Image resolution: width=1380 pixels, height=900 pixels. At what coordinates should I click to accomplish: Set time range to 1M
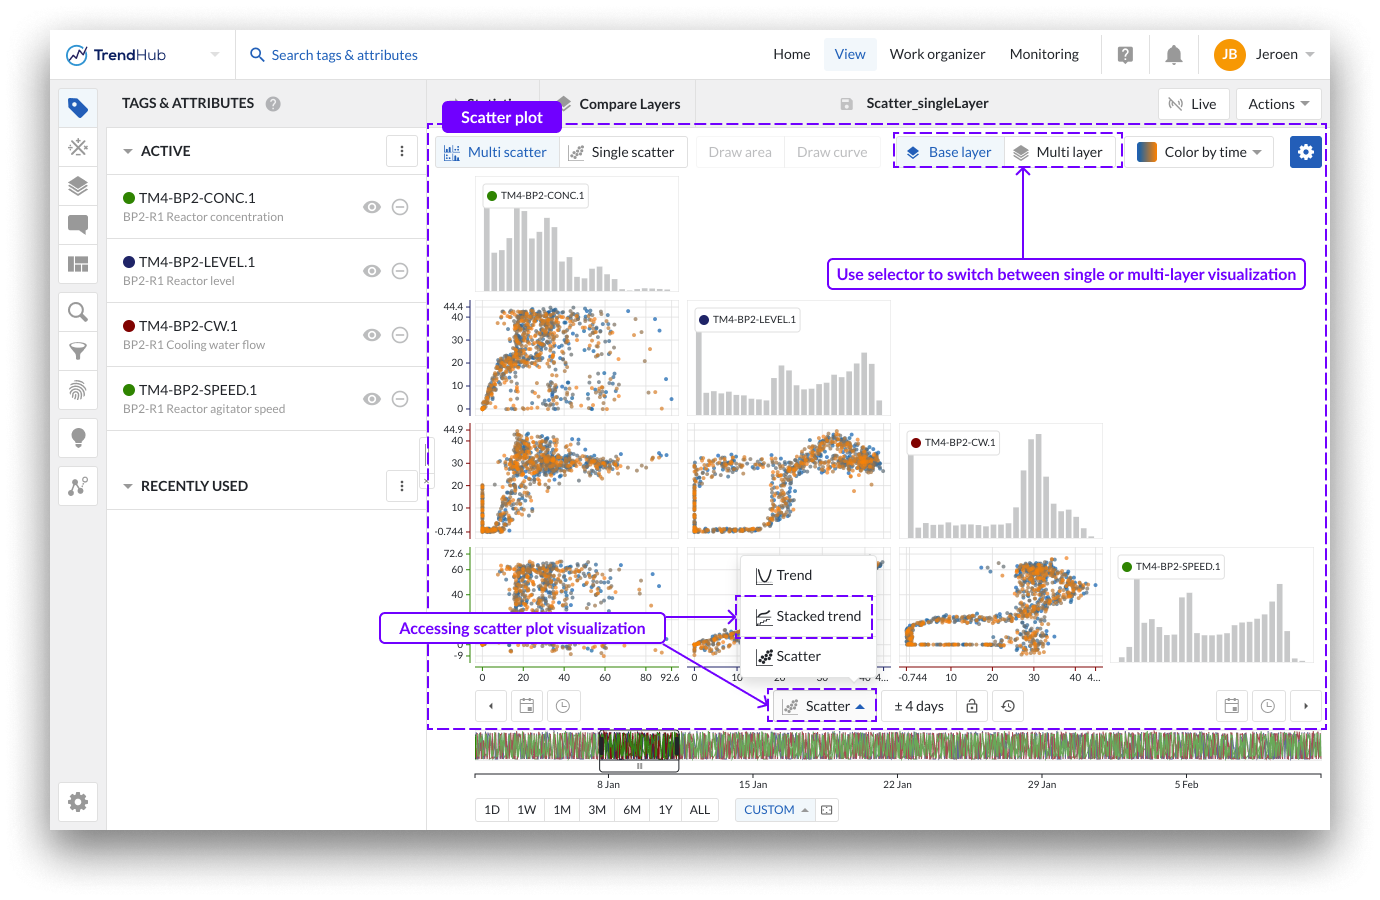pyautogui.click(x=562, y=810)
